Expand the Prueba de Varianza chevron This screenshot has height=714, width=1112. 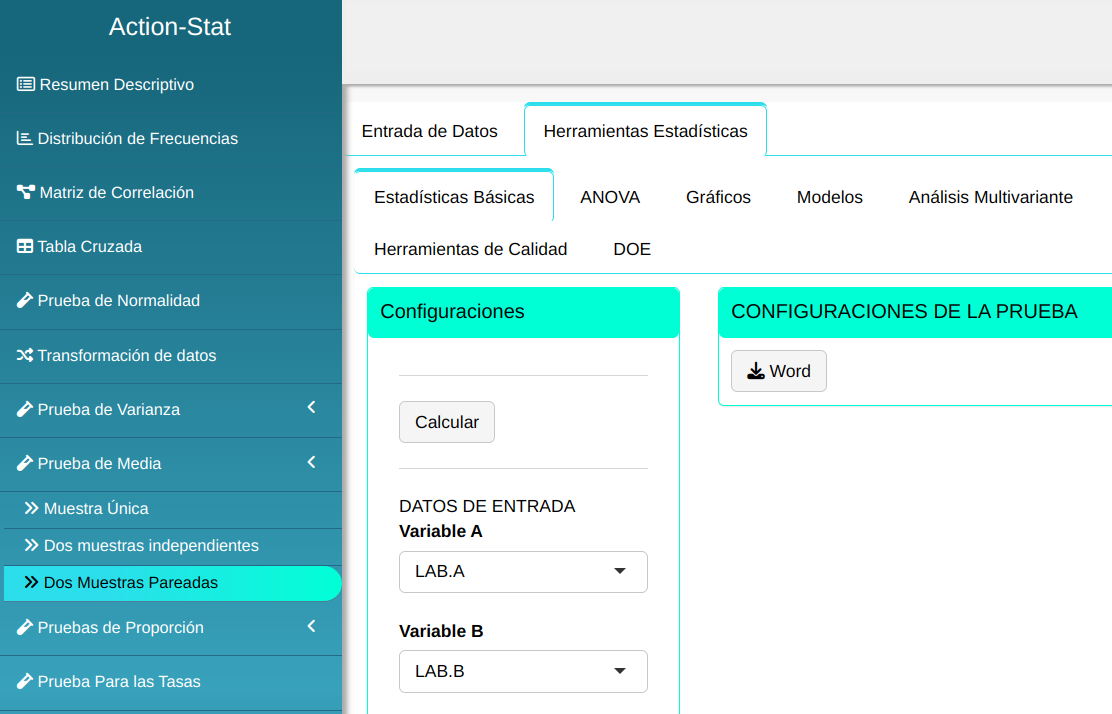pos(311,408)
